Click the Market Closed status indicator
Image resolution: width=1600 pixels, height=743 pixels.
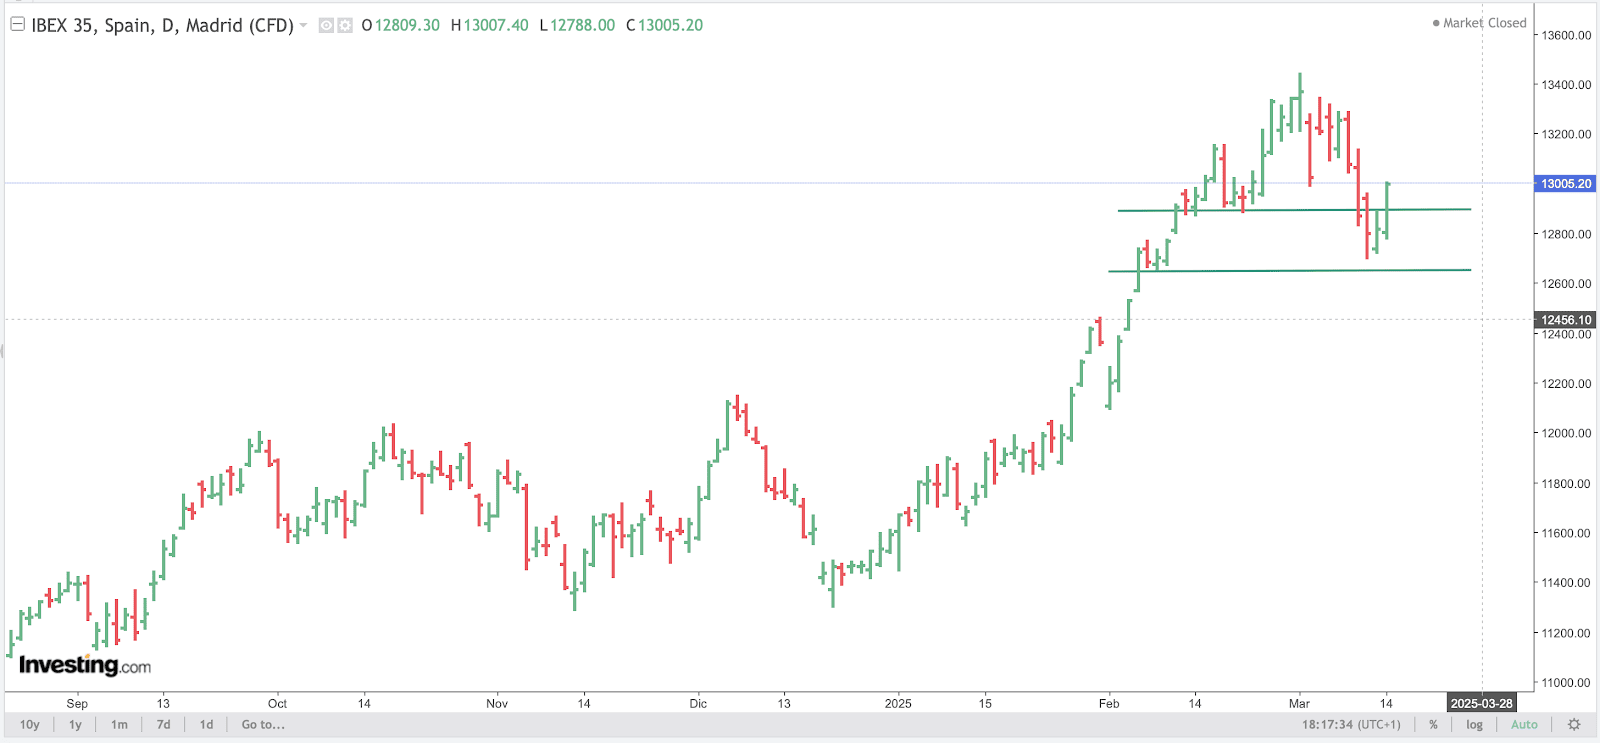point(1479,23)
